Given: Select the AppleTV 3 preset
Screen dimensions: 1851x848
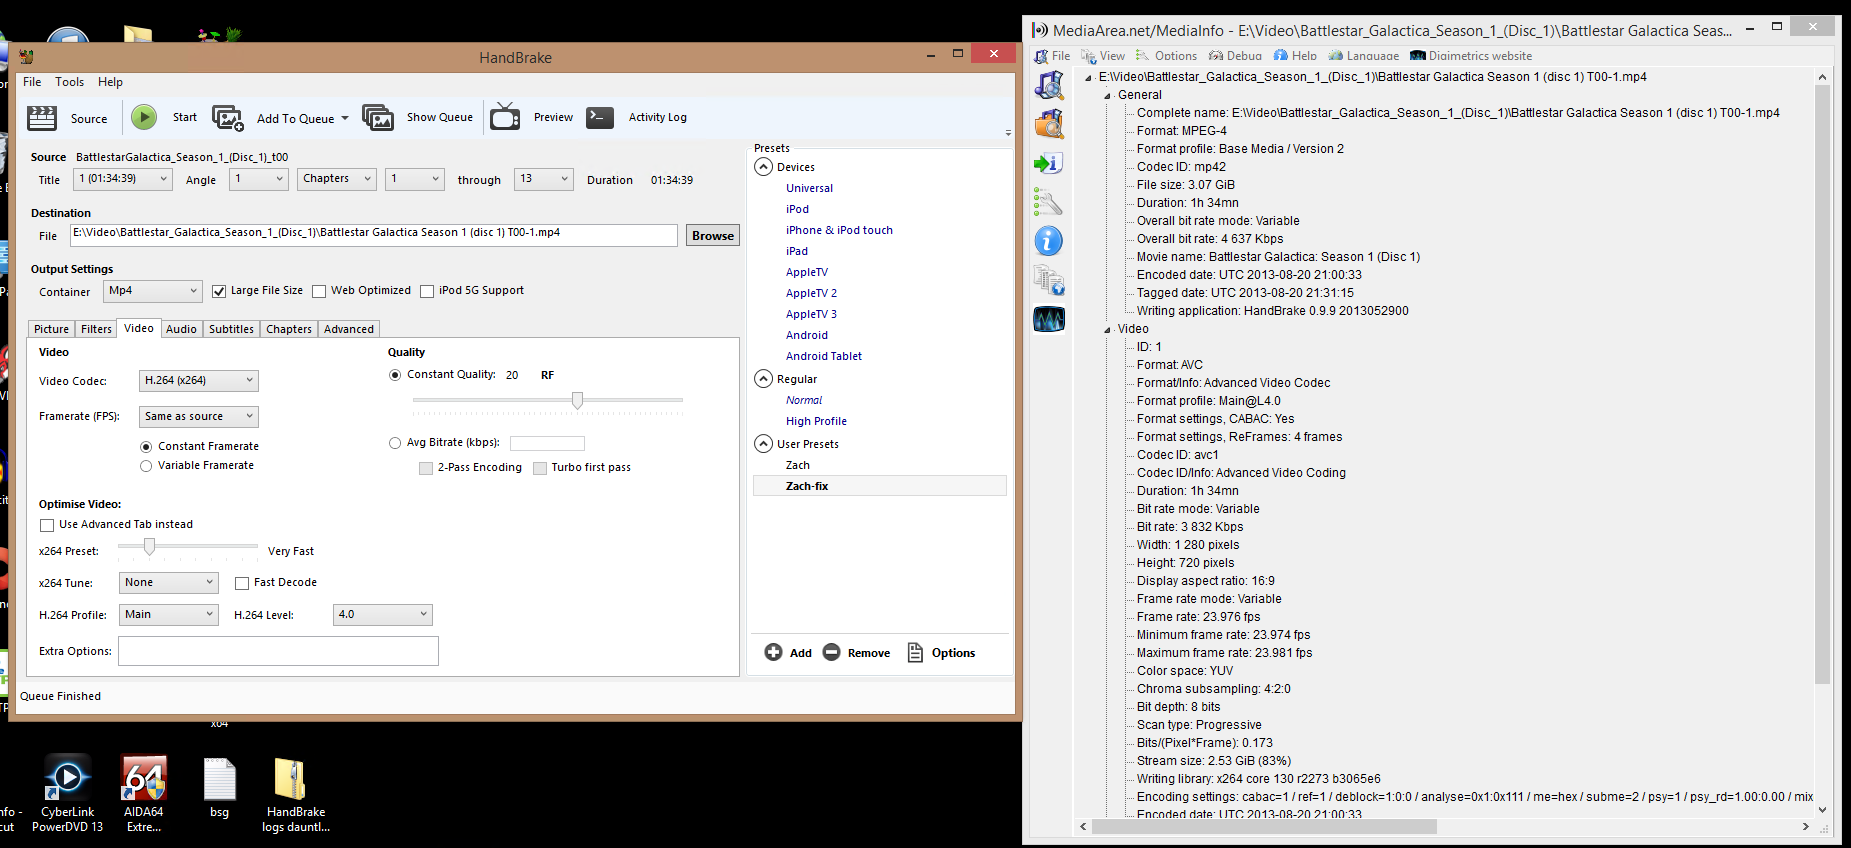Looking at the screenshot, I should [x=811, y=314].
